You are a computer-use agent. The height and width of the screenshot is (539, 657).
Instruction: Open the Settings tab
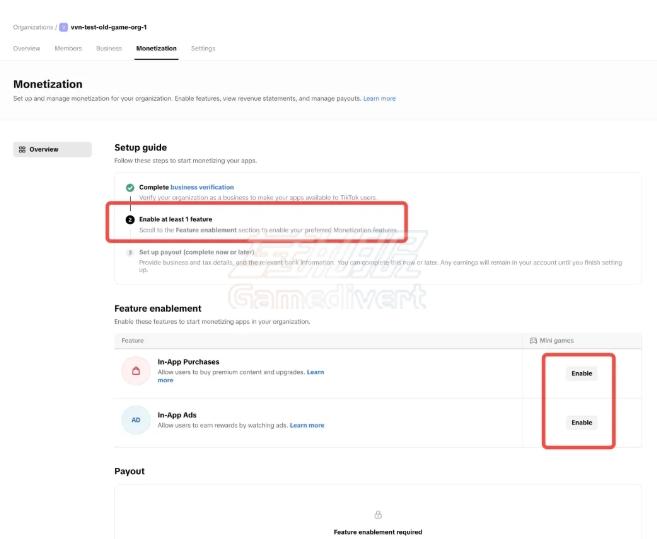pos(203,49)
